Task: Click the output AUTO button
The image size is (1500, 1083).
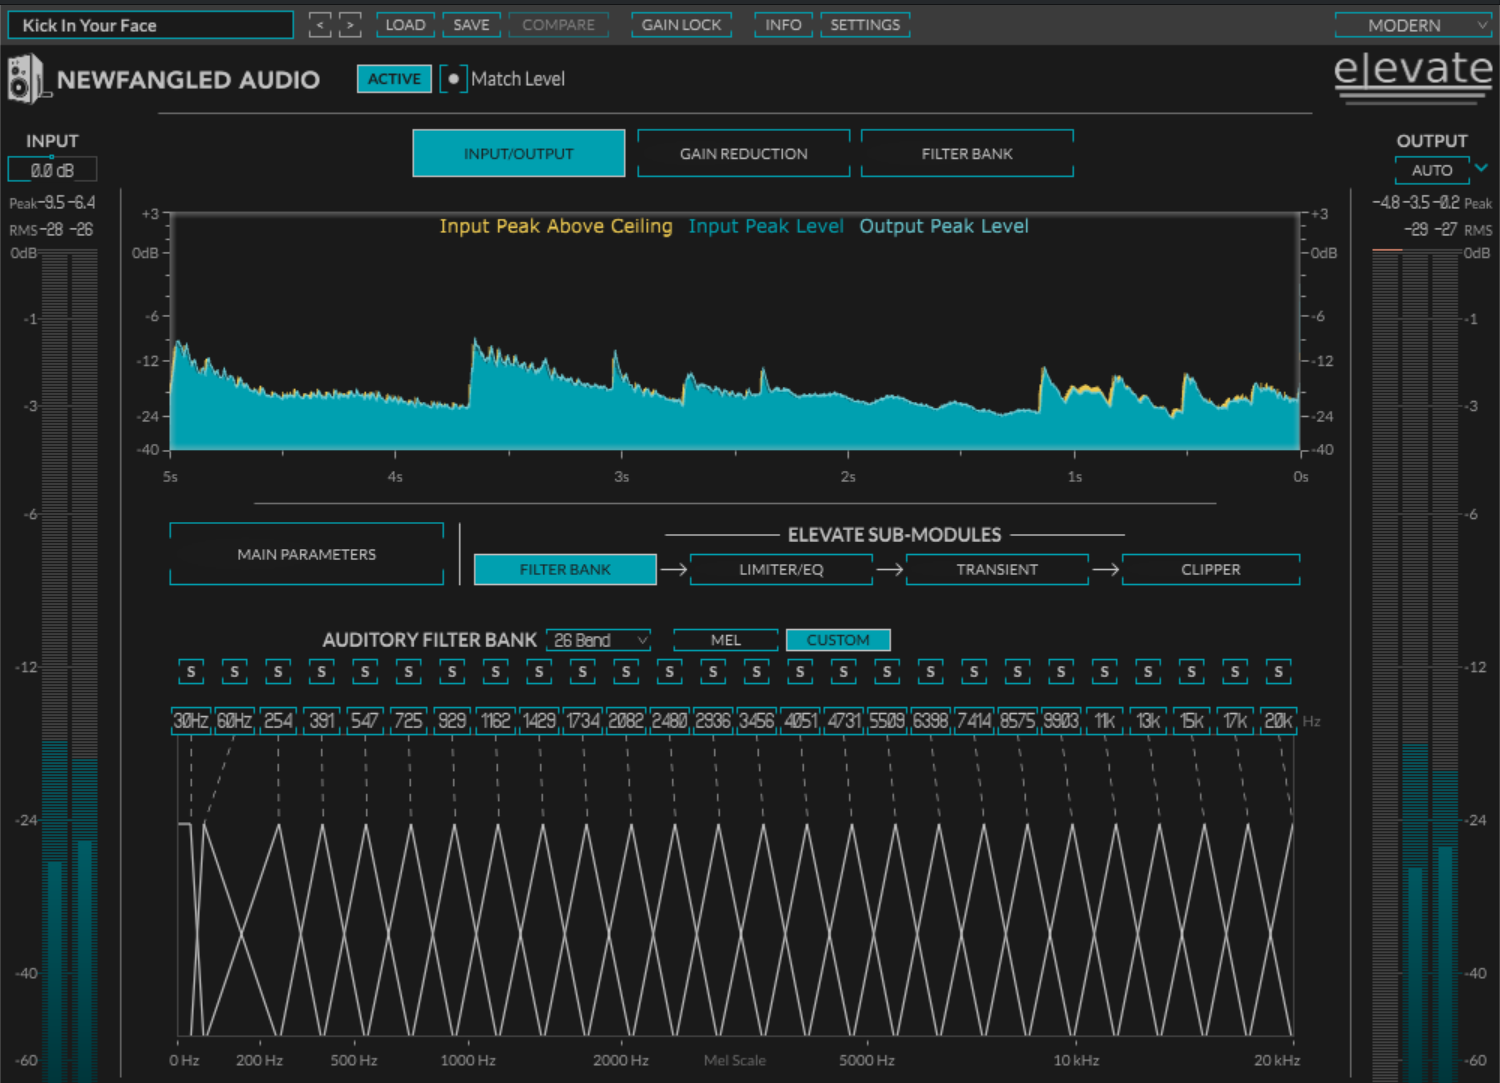Action: point(1432,170)
